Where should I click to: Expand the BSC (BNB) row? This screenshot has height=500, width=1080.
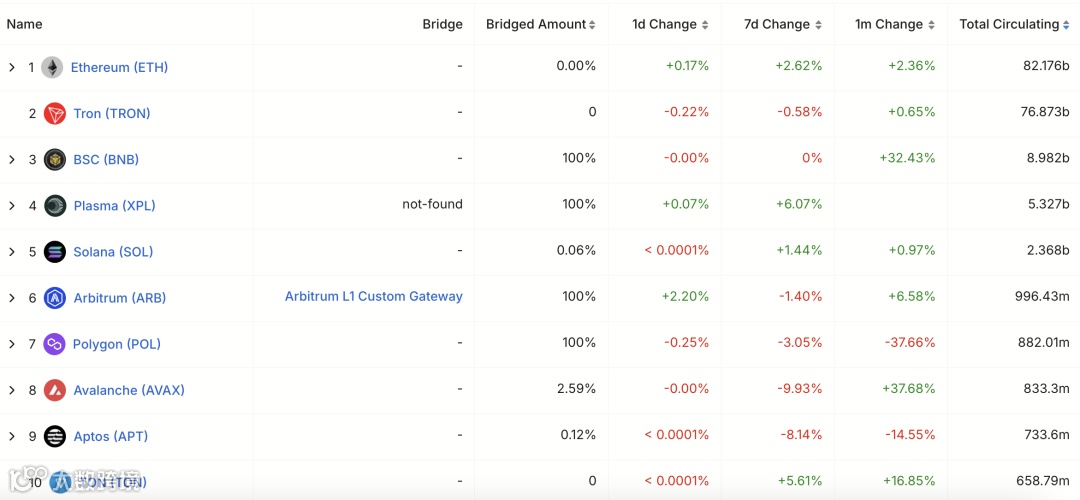[12, 160]
